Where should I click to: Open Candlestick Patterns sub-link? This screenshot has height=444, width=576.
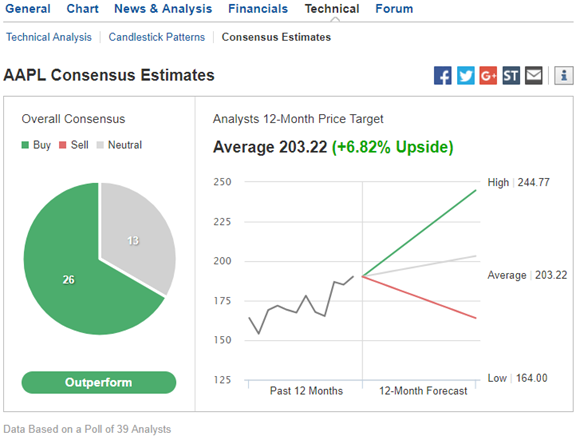pos(157,37)
